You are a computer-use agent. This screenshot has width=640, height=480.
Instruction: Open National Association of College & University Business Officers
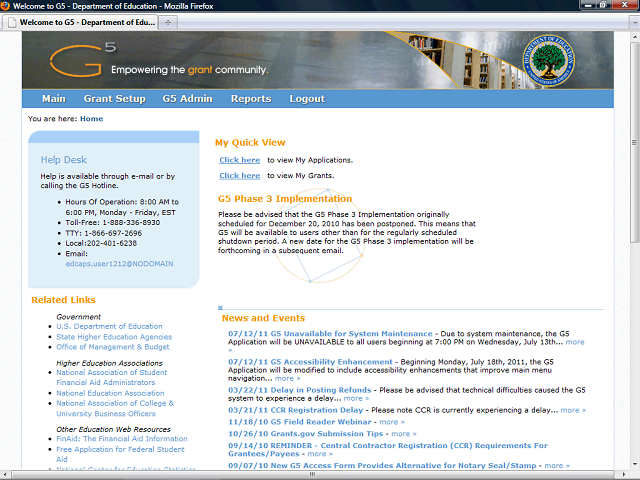tap(115, 409)
